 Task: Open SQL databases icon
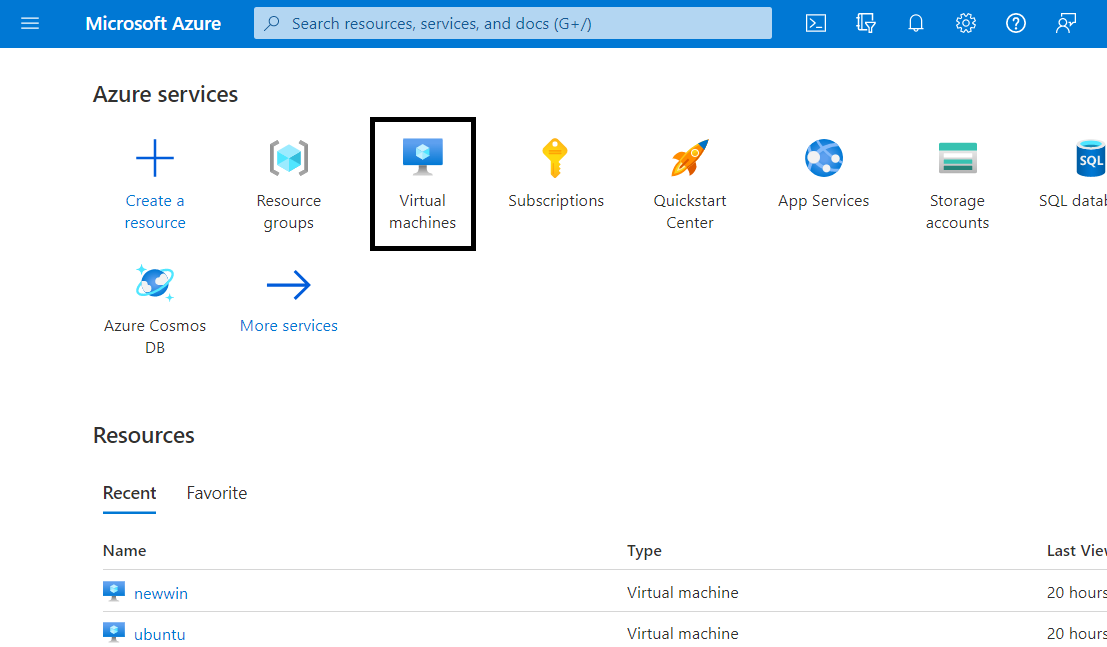1091,158
